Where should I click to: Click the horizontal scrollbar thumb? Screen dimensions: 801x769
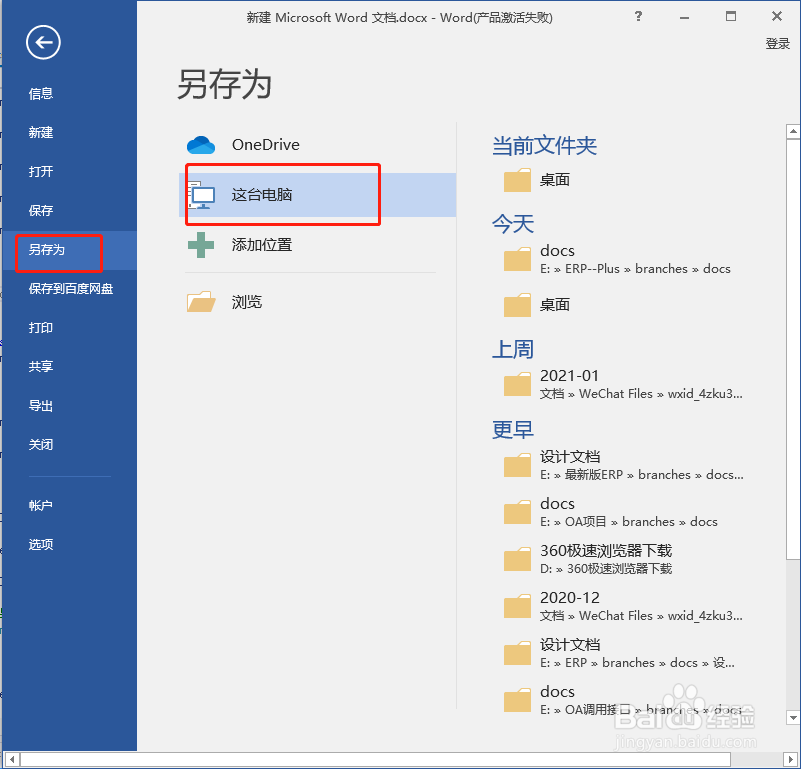click(375, 759)
